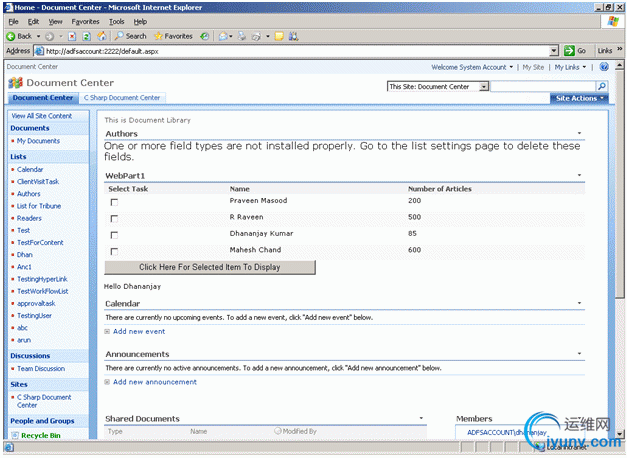Viewport: 627px width, 458px height.
Task: Open the Tools menu
Action: click(116, 22)
